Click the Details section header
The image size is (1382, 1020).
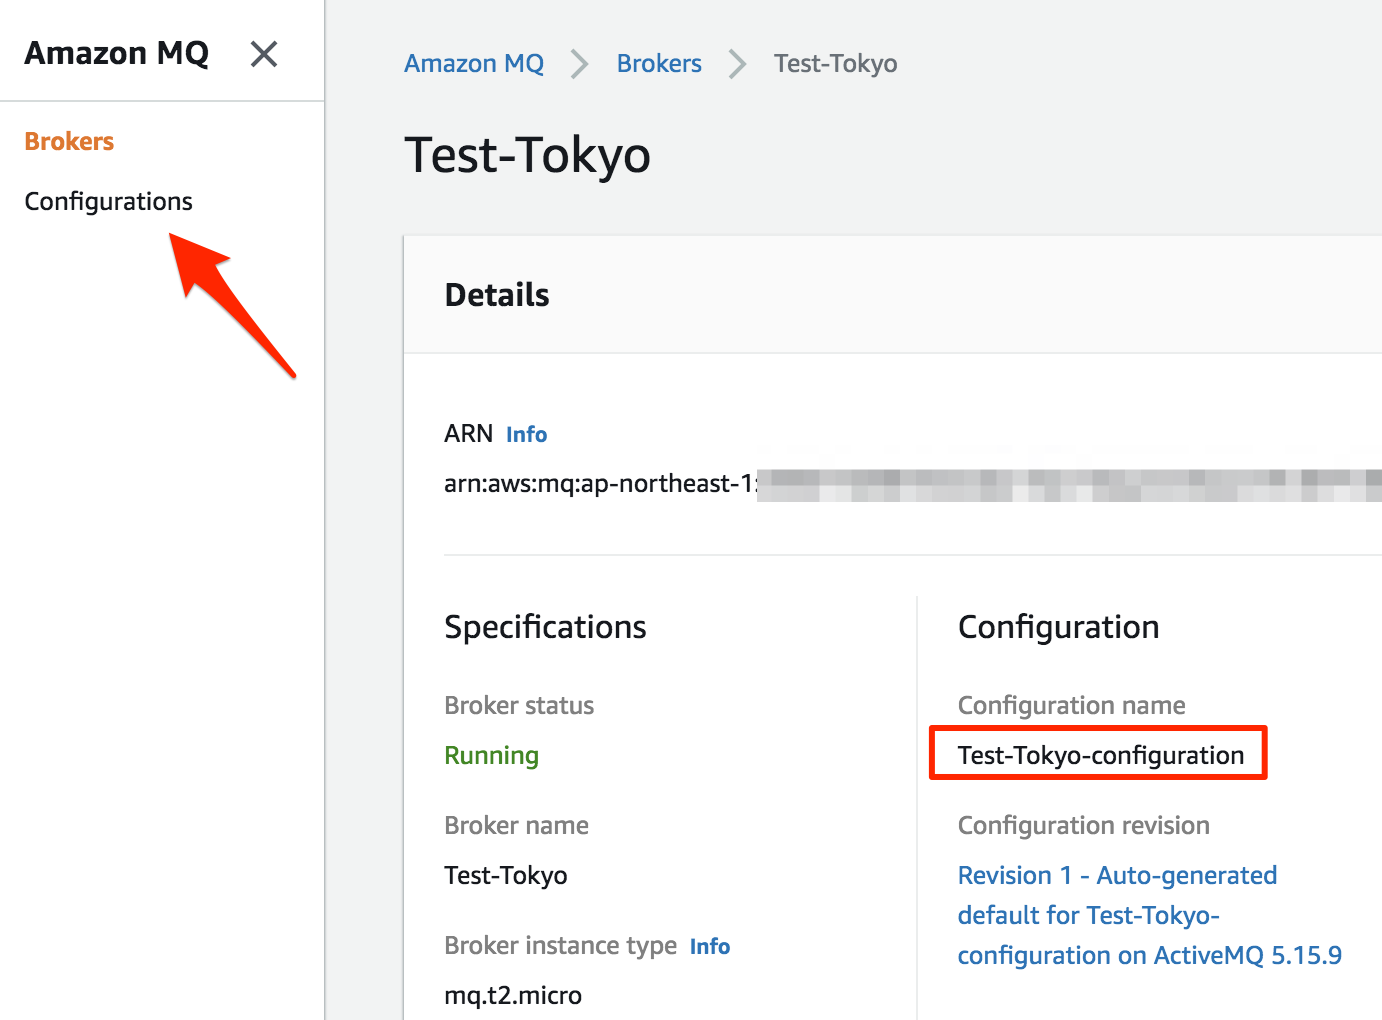click(497, 295)
